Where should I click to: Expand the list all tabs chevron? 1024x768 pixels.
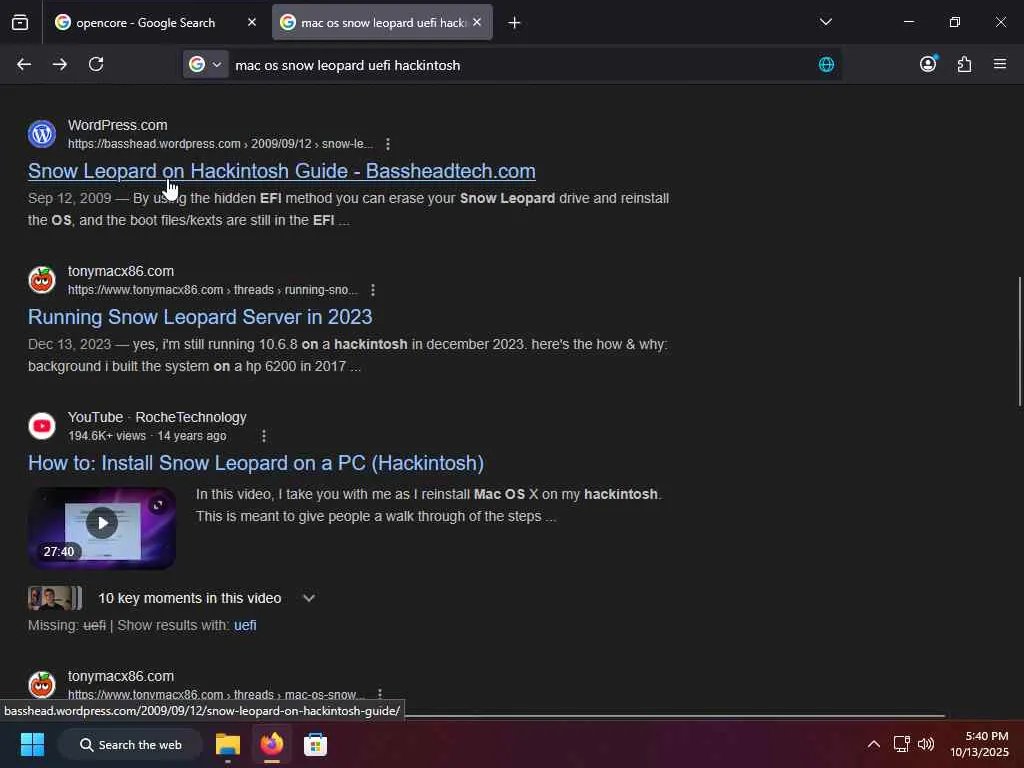[825, 22]
